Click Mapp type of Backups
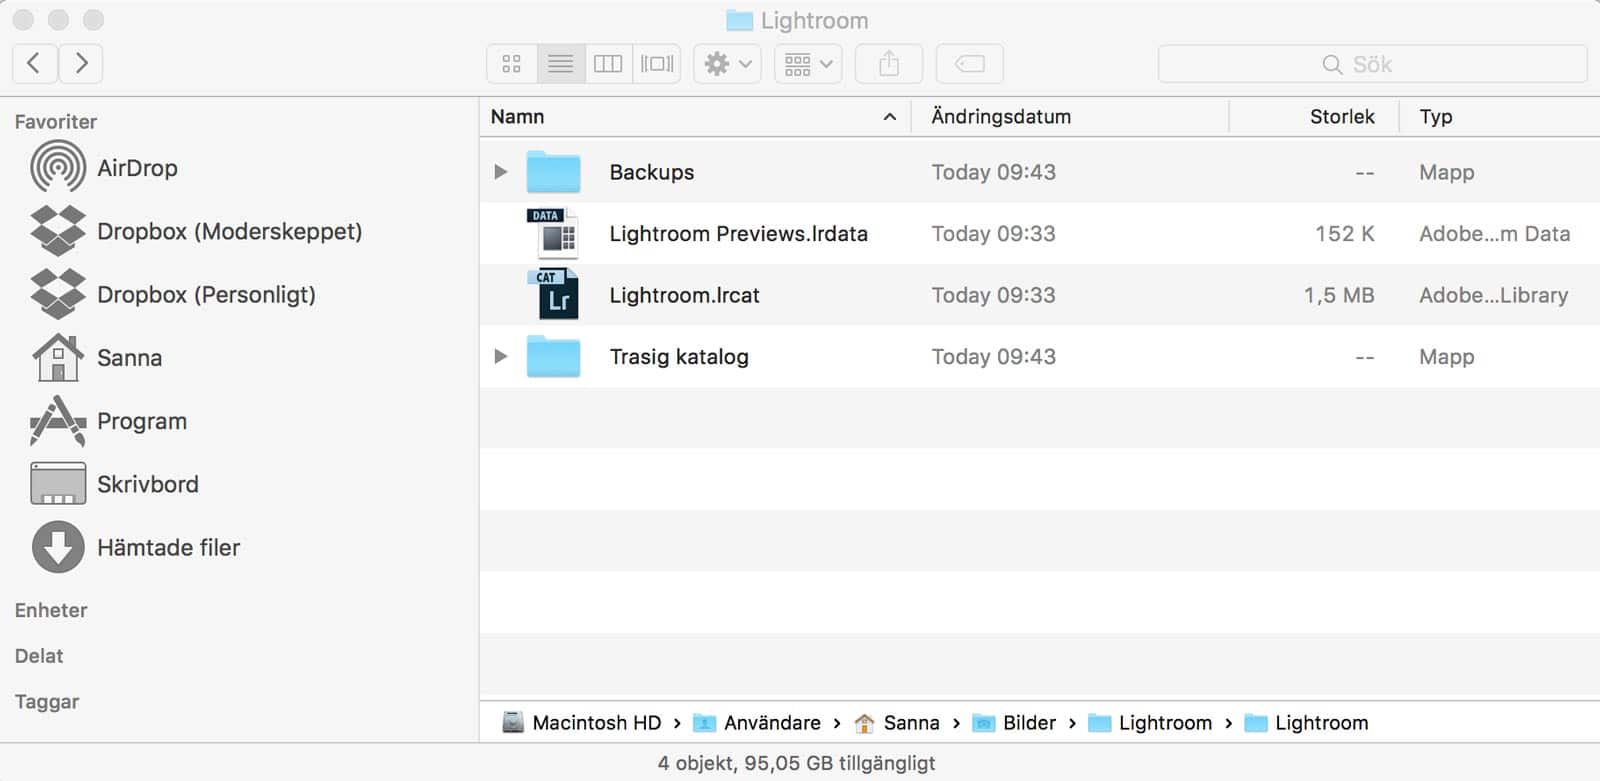 coord(1447,172)
